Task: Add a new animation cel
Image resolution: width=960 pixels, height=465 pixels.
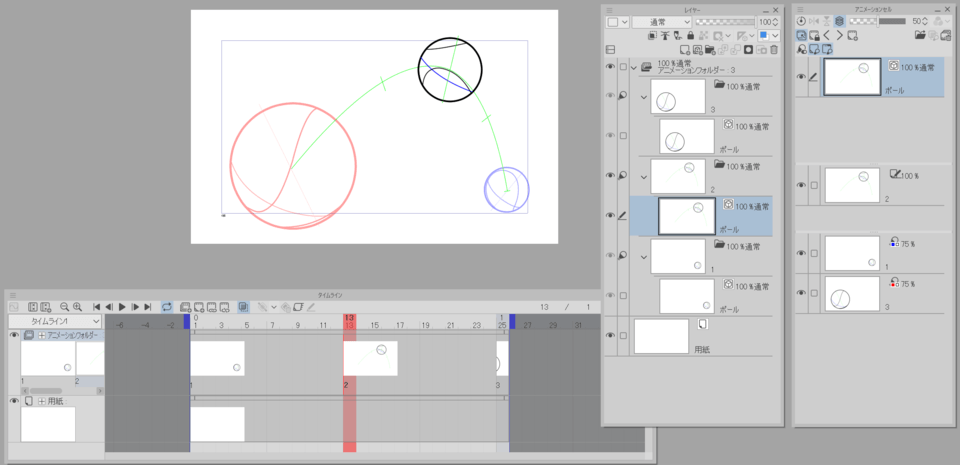Action: (198, 307)
